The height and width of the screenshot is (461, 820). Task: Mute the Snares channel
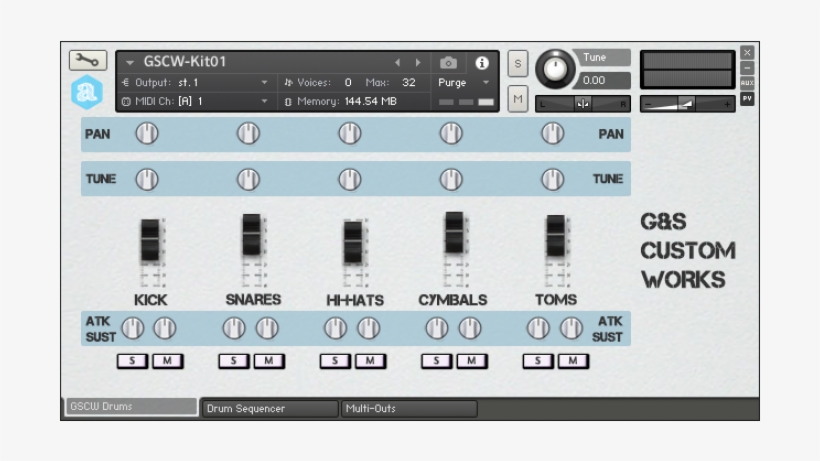[x=269, y=361]
